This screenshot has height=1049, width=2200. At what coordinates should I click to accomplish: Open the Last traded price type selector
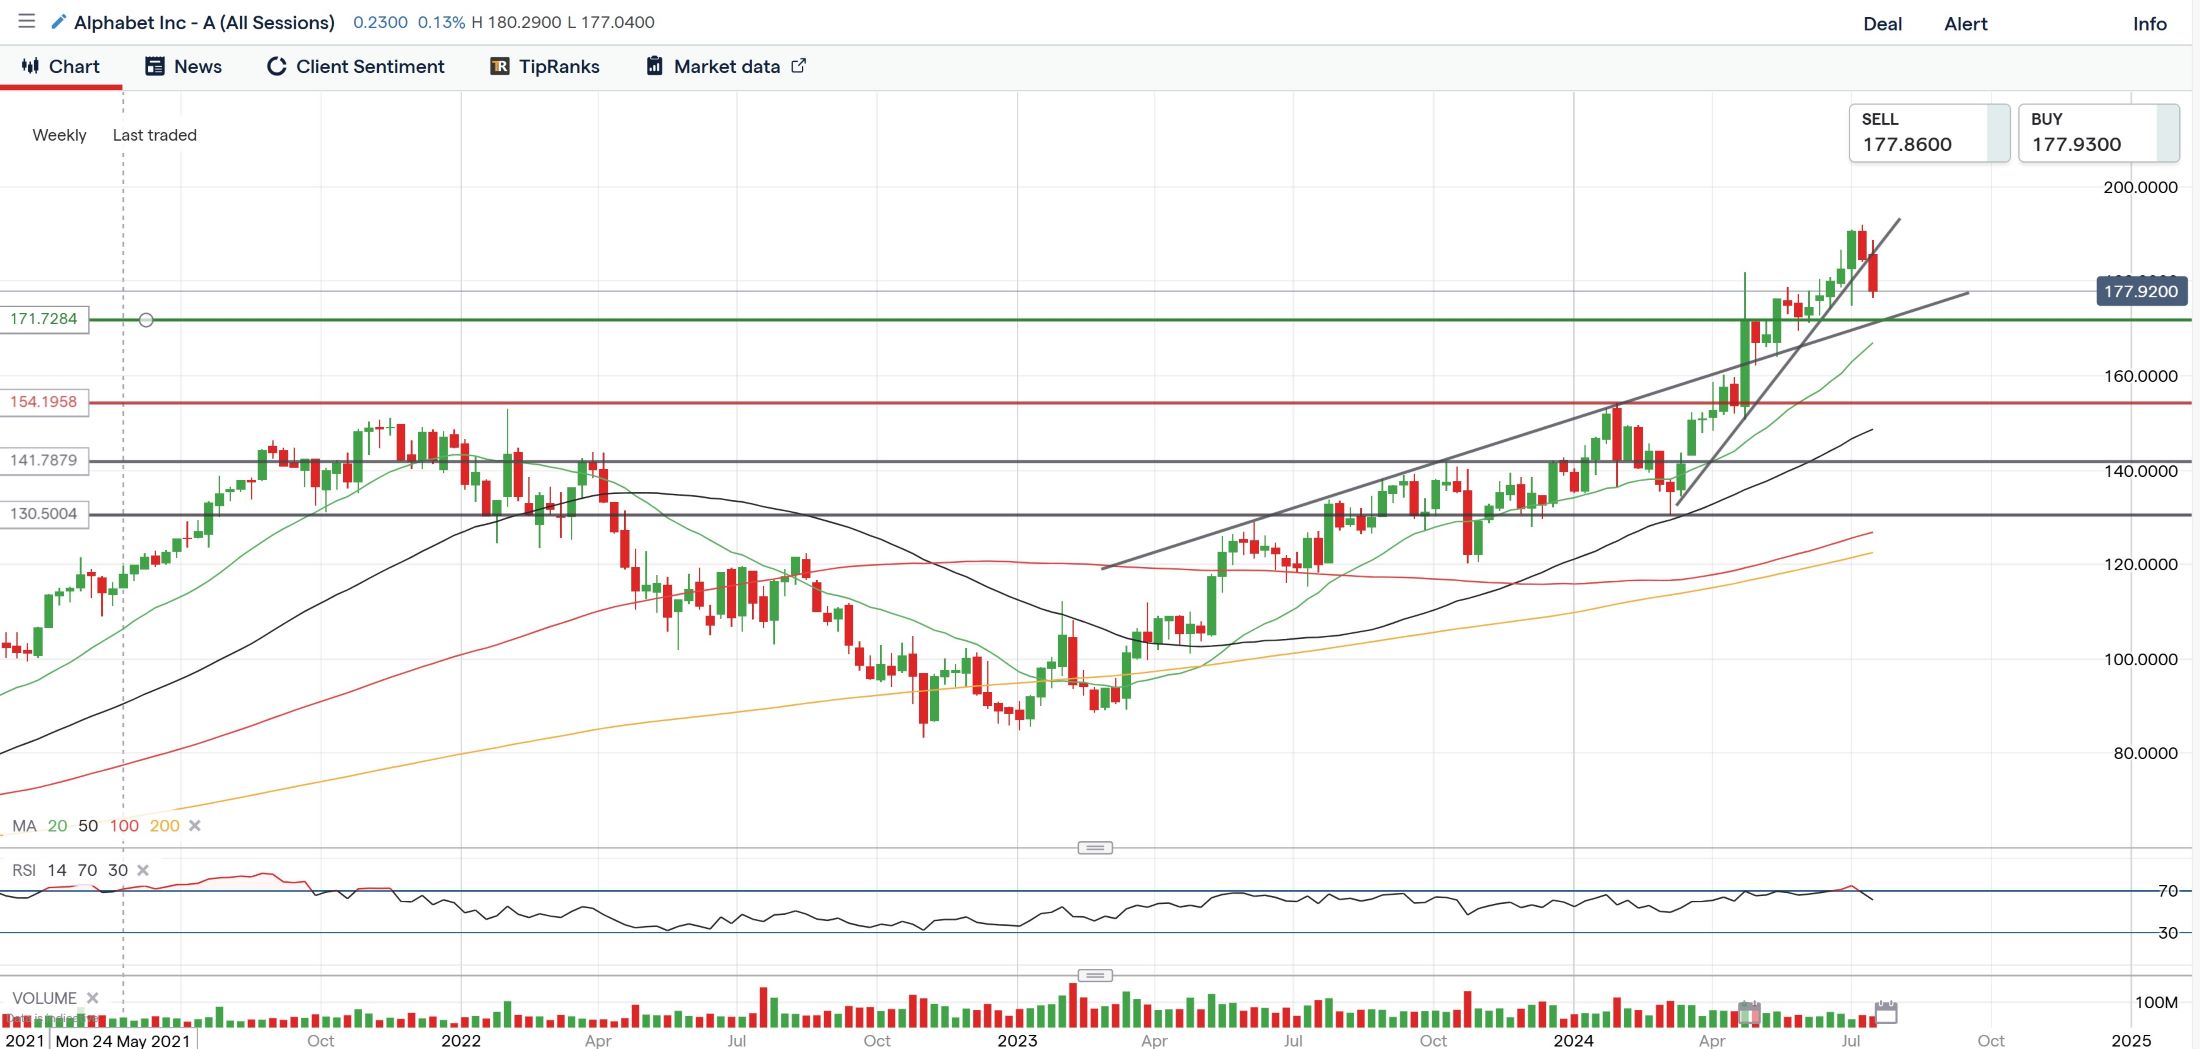click(154, 135)
